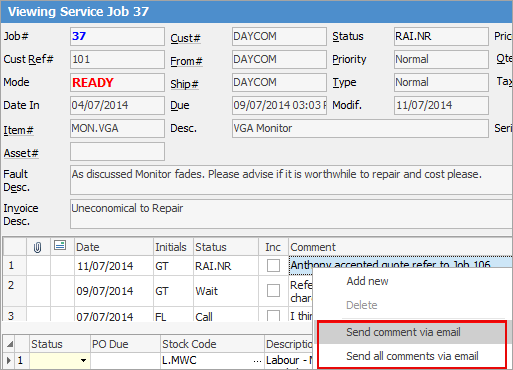
Task: Click the Stock Code column header
Action: tap(212, 344)
